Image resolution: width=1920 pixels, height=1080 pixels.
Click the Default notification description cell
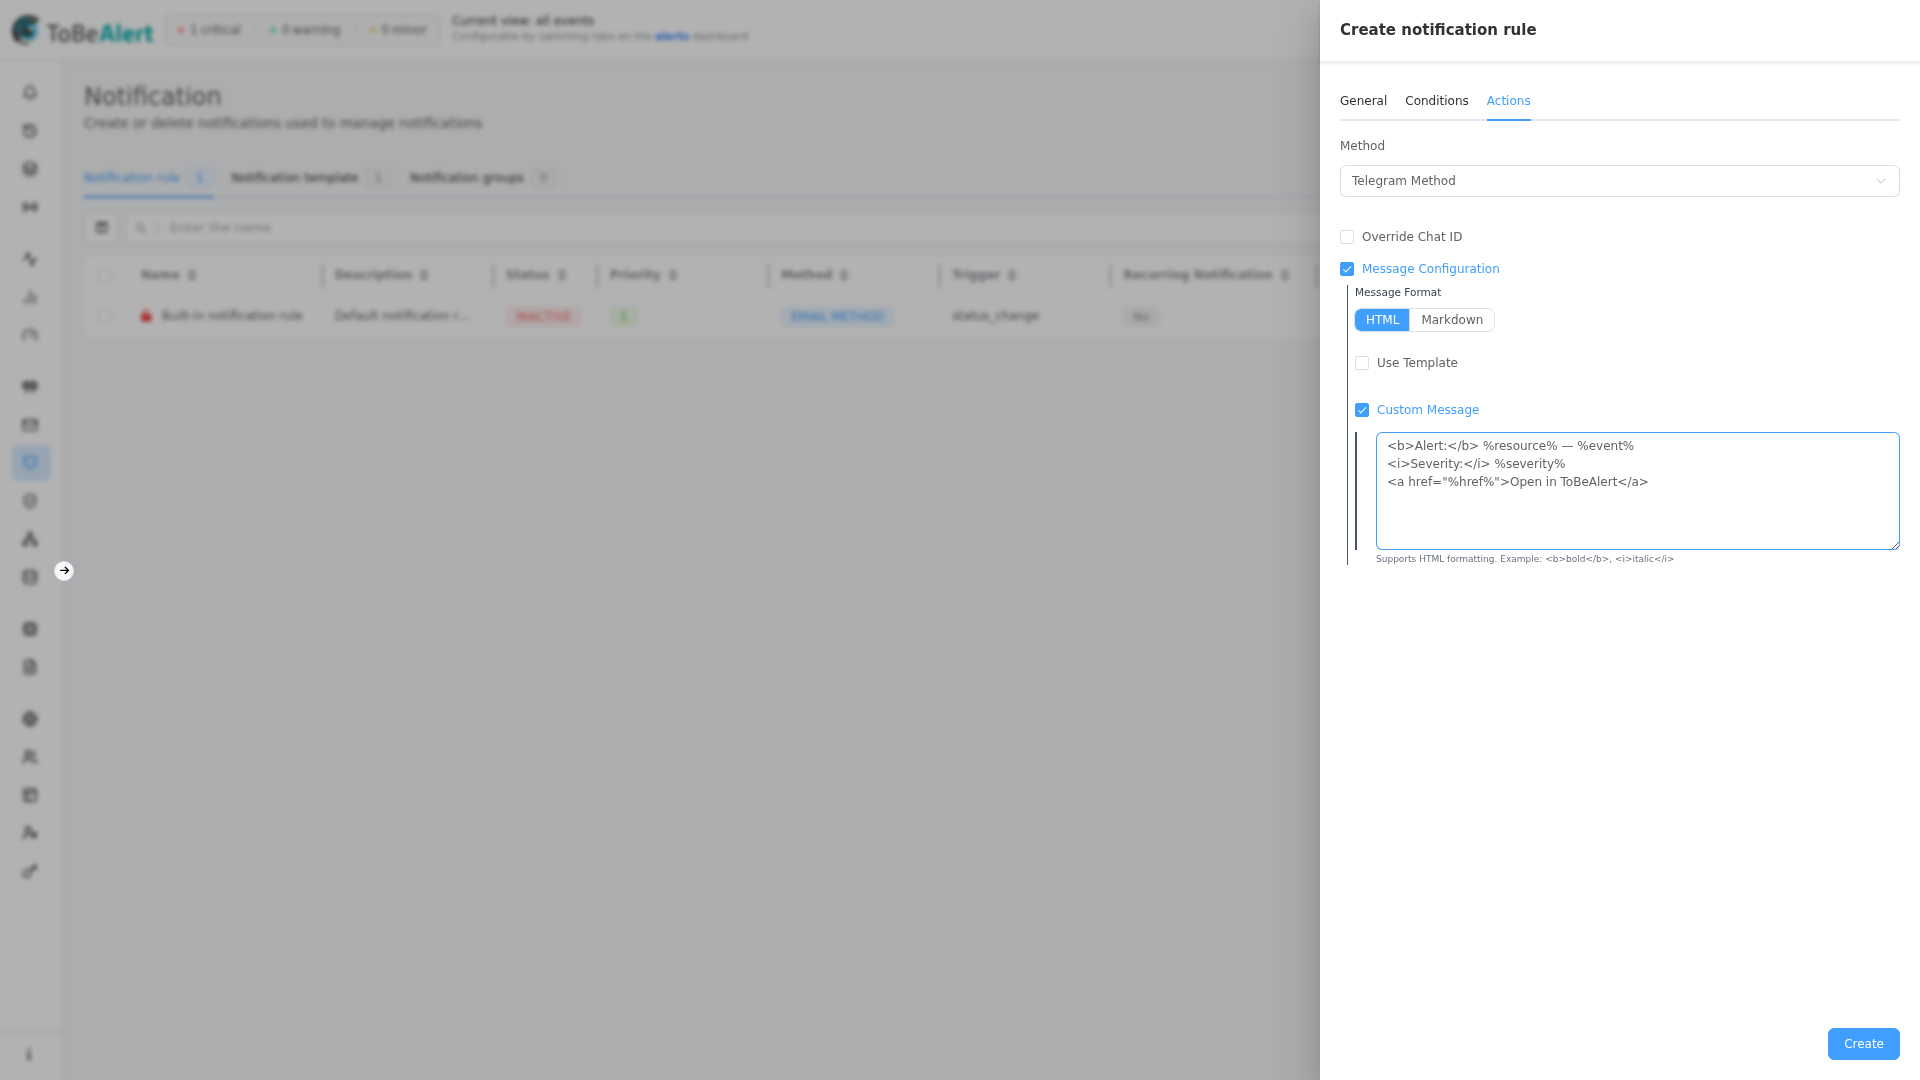point(402,316)
